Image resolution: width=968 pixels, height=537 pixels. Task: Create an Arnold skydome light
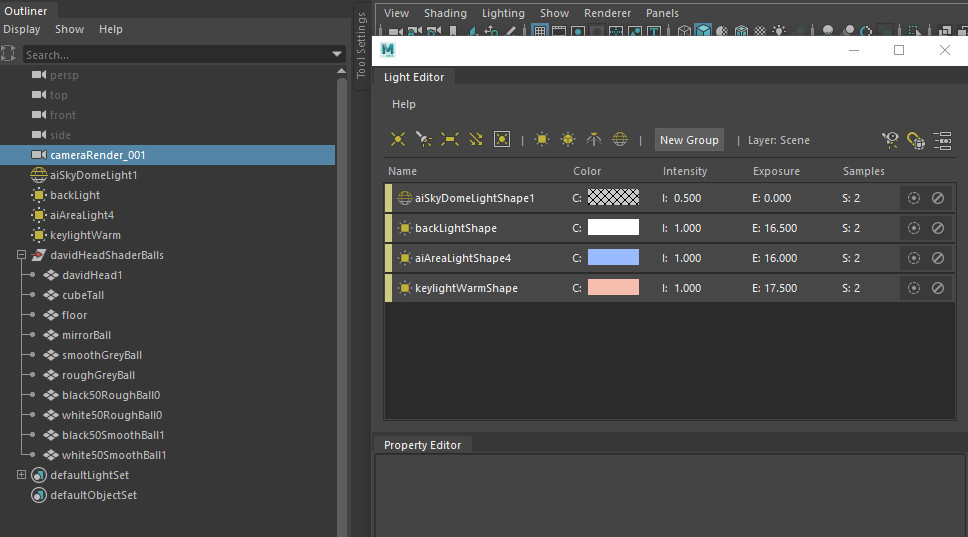(x=620, y=139)
